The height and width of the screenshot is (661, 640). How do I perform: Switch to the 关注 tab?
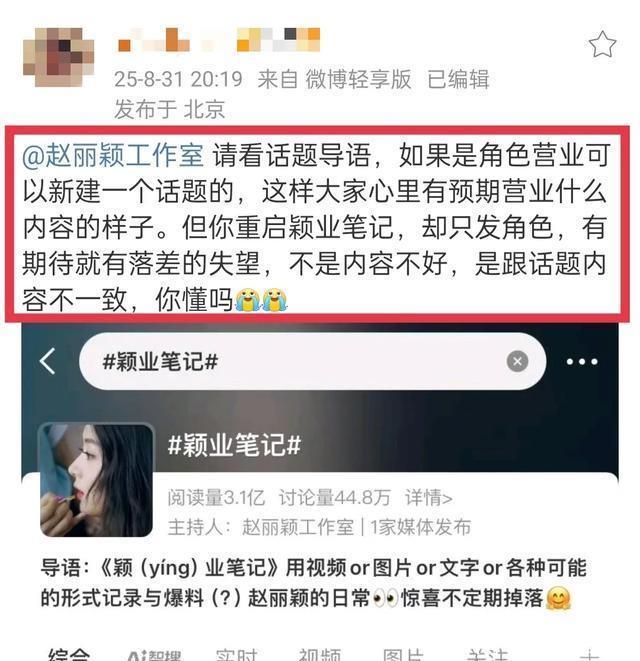pyautogui.click(x=487, y=655)
